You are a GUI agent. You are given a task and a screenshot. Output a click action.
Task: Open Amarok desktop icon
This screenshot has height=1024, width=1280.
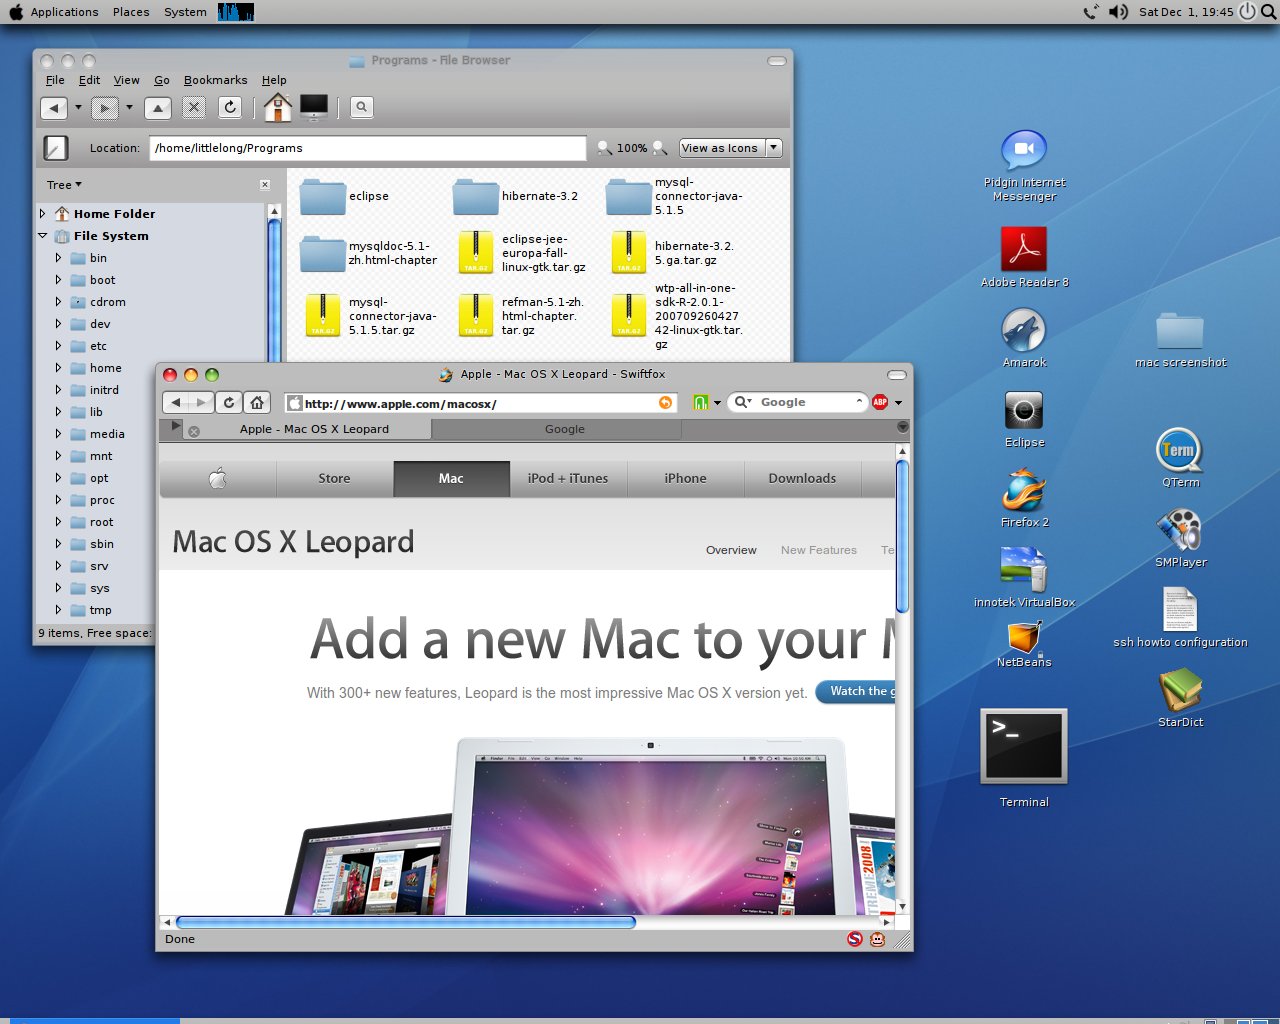click(1024, 330)
